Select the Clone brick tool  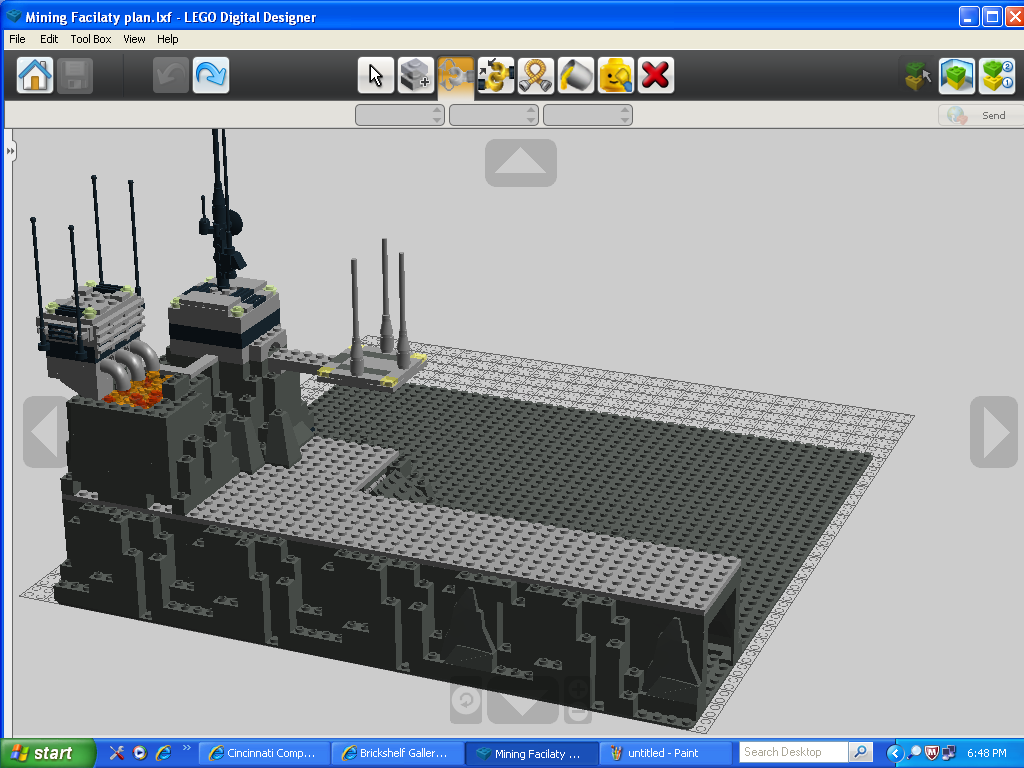tap(416, 74)
